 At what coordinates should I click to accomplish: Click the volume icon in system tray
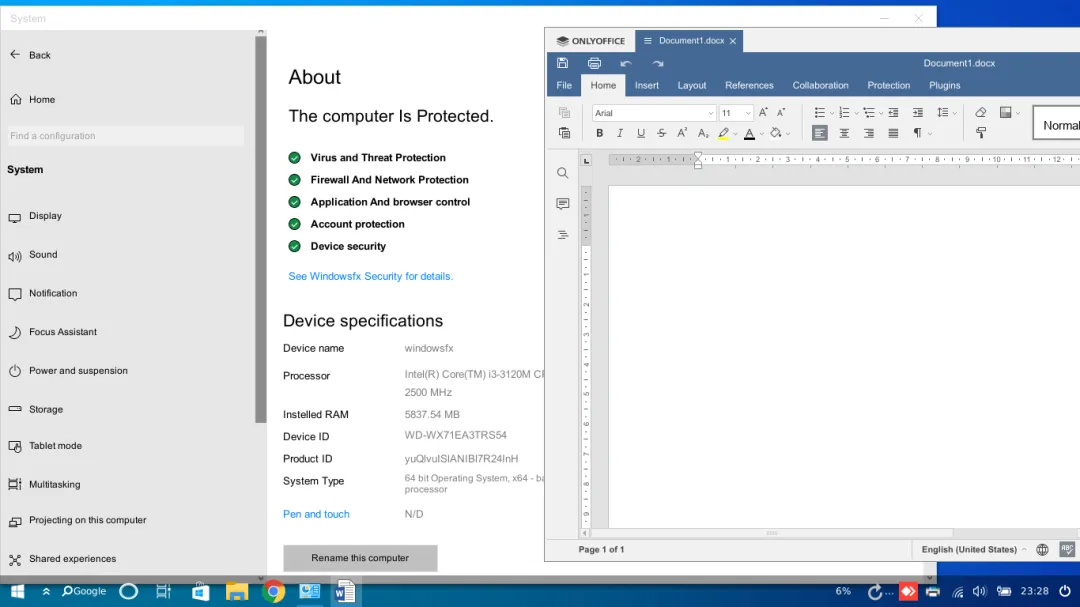979,591
